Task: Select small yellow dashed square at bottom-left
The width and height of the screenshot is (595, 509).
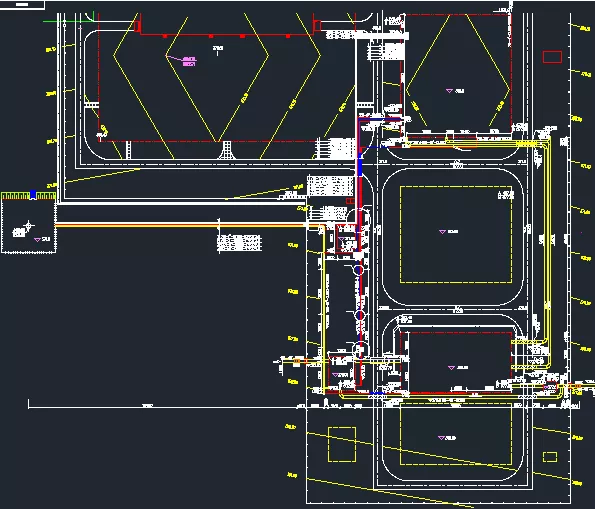Action: coord(342,444)
